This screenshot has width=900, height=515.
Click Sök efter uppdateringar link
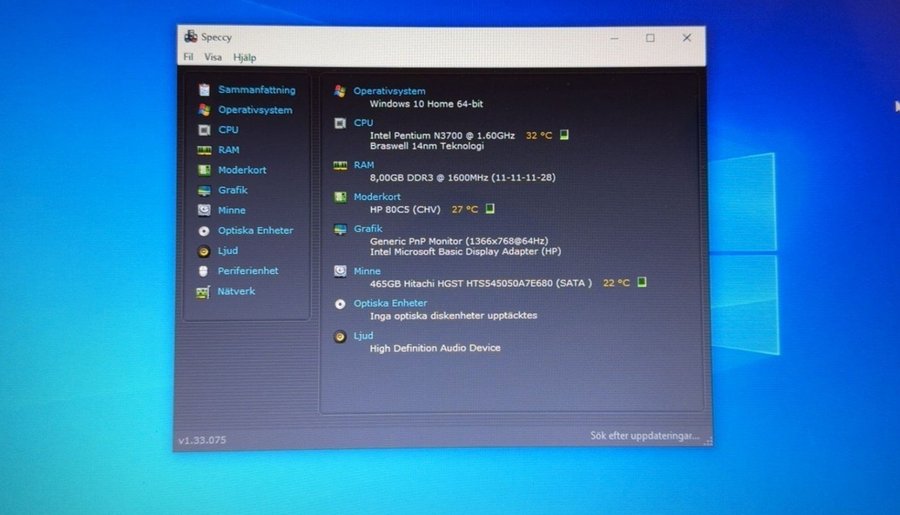[644, 437]
